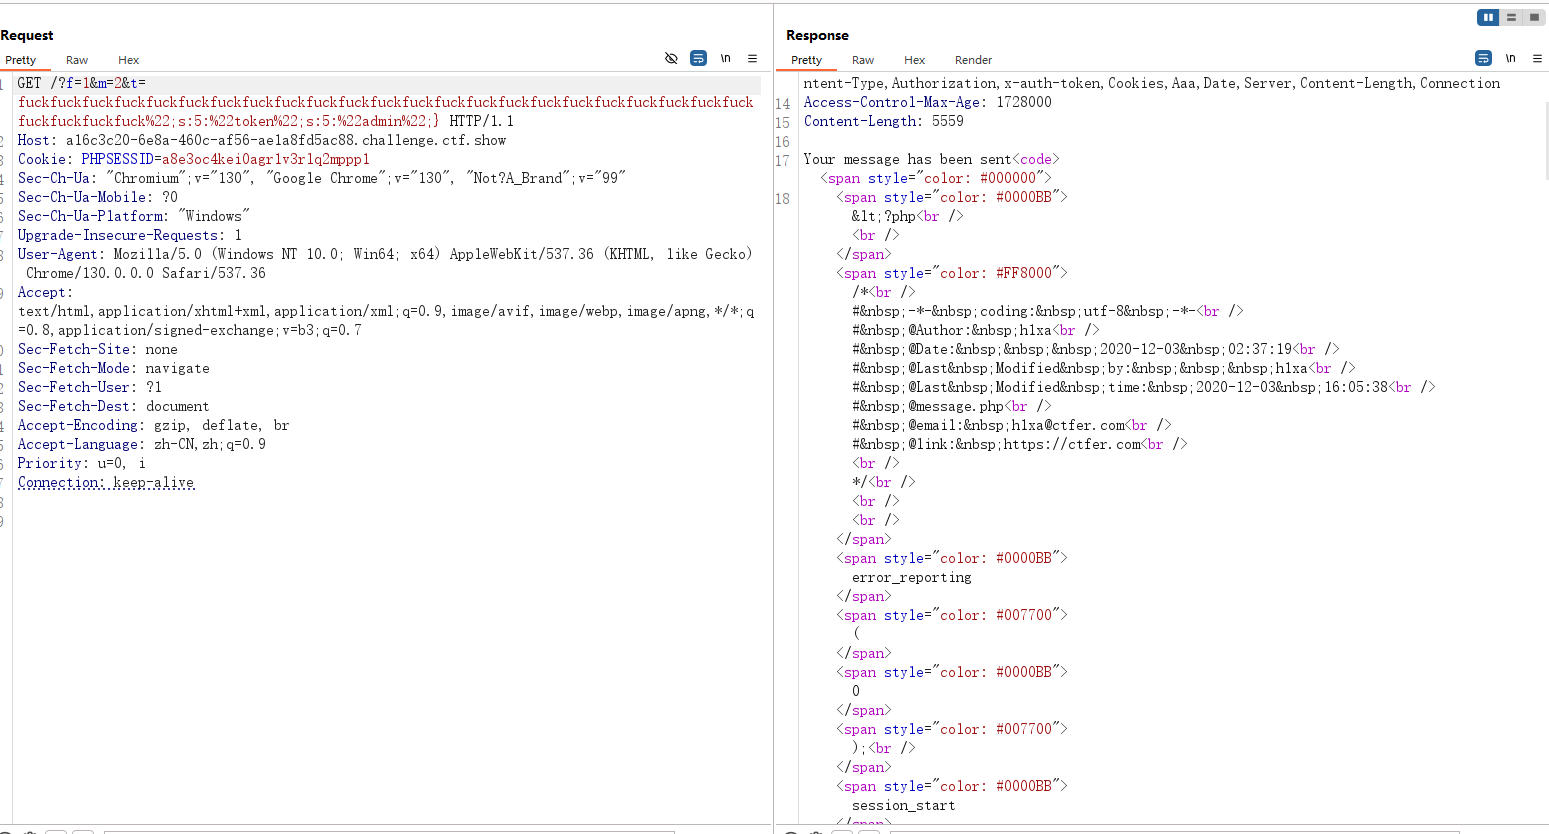Open the Response panel hamburger menu
The height and width of the screenshot is (834, 1549).
pyautogui.click(x=1537, y=58)
